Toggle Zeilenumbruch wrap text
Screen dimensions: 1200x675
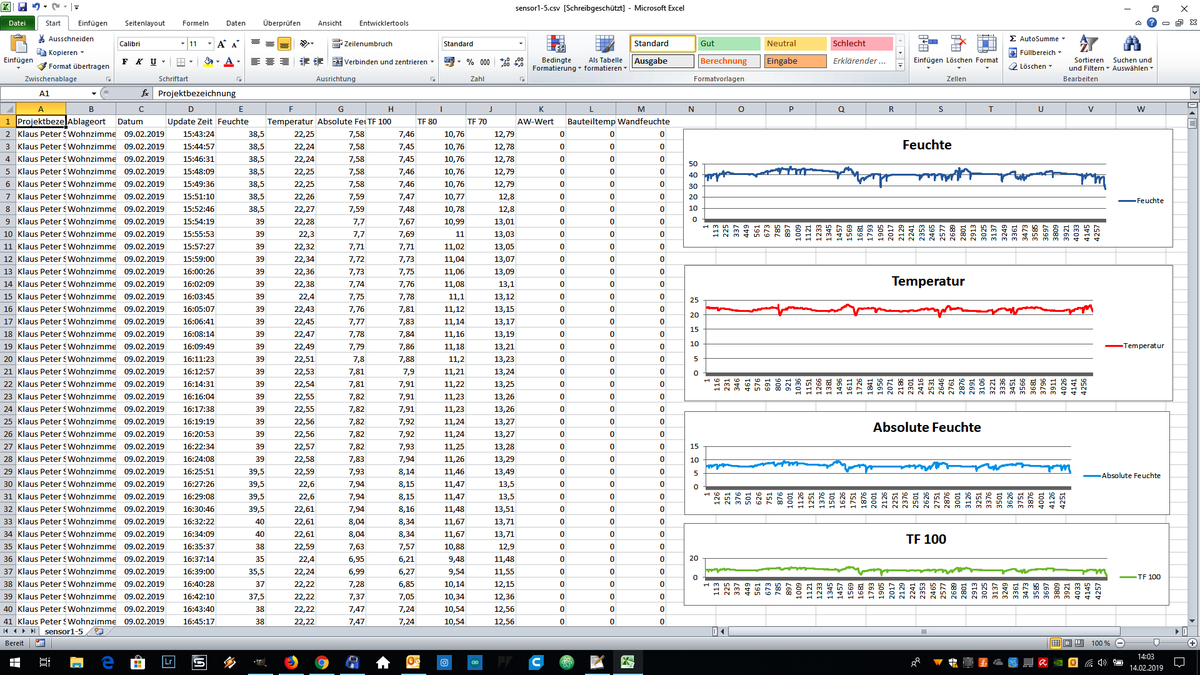click(360, 44)
